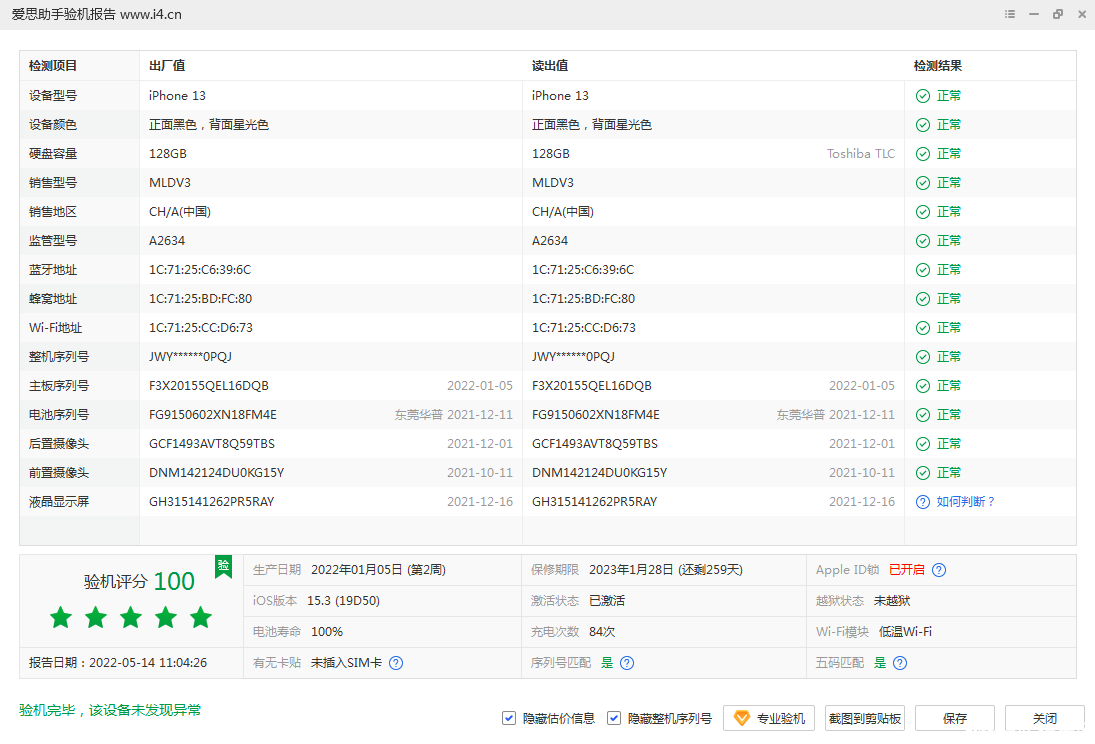Click the 关闭 button
The width and height of the screenshot is (1095, 744).
coord(1045,718)
